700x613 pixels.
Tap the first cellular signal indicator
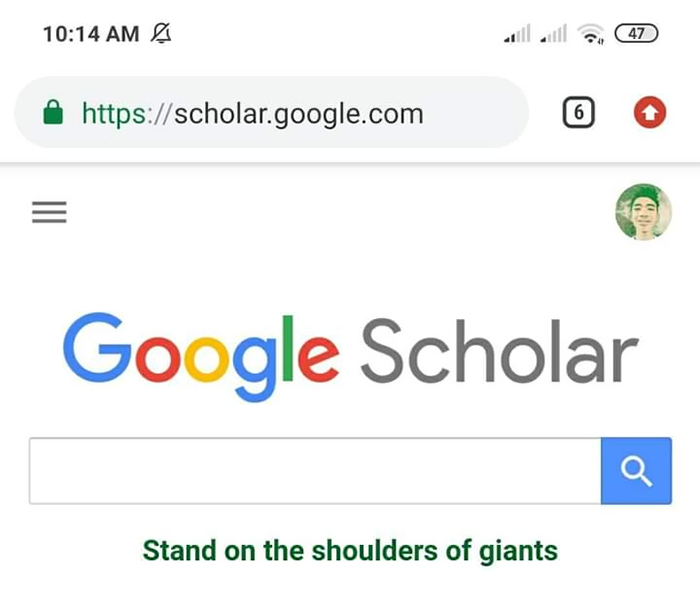[517, 35]
